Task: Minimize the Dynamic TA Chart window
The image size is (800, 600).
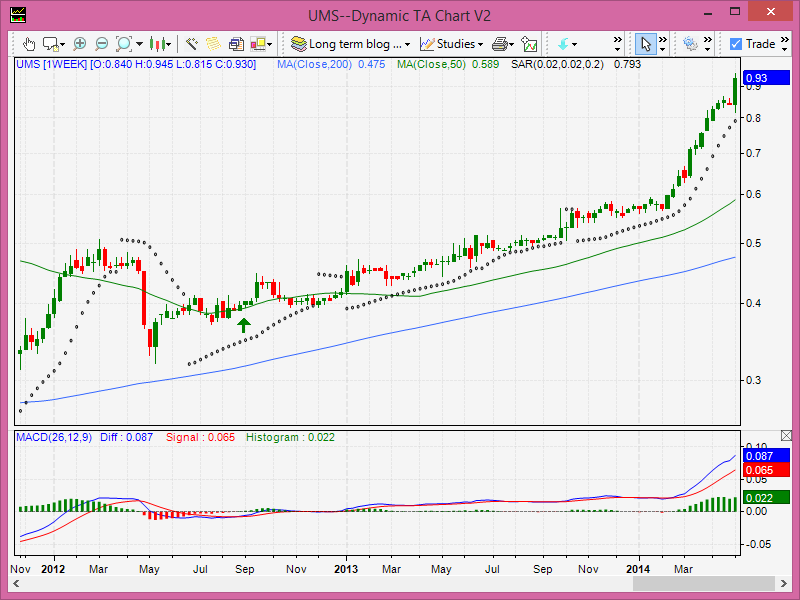Action: [x=708, y=12]
